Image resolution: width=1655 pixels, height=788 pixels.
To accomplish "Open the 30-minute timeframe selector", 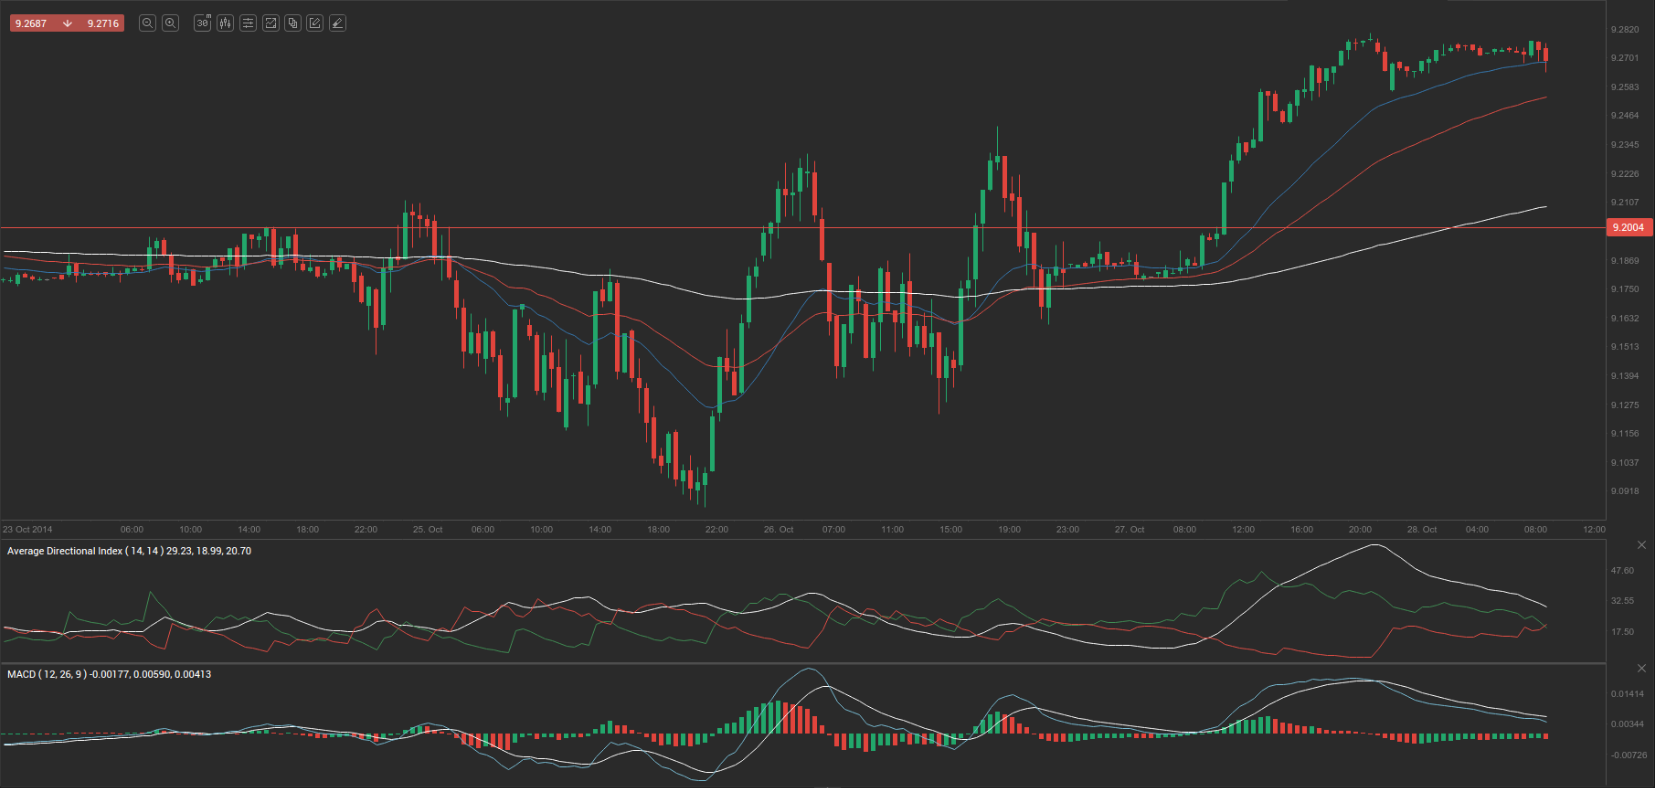I will click(x=202, y=23).
